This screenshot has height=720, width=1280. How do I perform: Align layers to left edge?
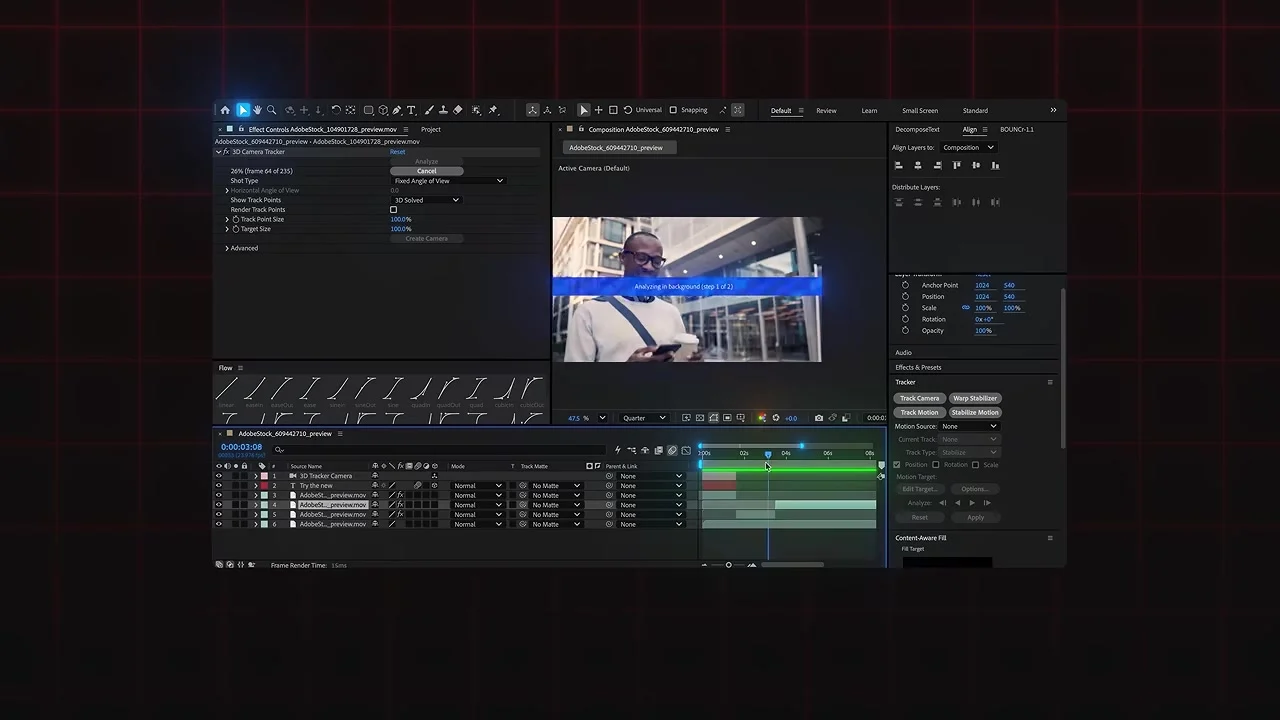tap(899, 165)
